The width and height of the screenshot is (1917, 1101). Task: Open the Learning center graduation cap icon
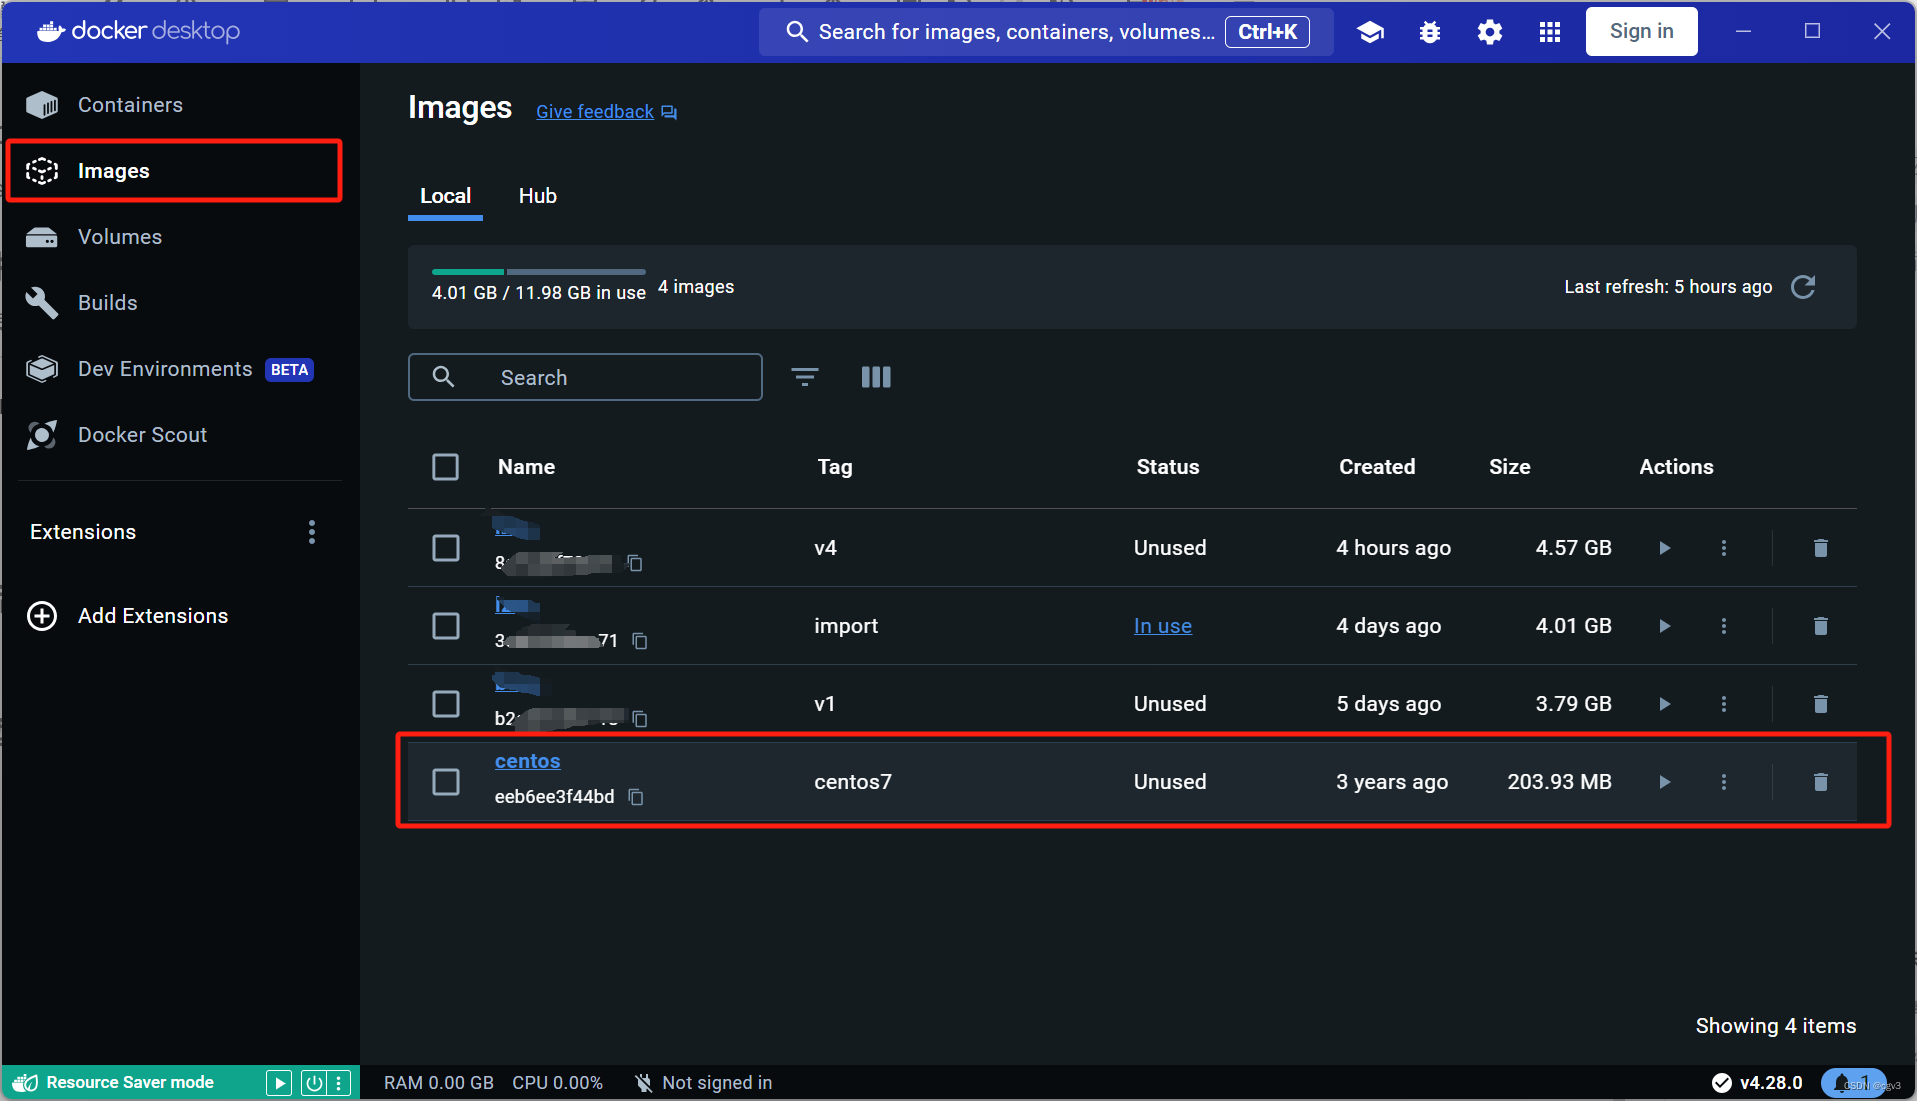click(1370, 32)
